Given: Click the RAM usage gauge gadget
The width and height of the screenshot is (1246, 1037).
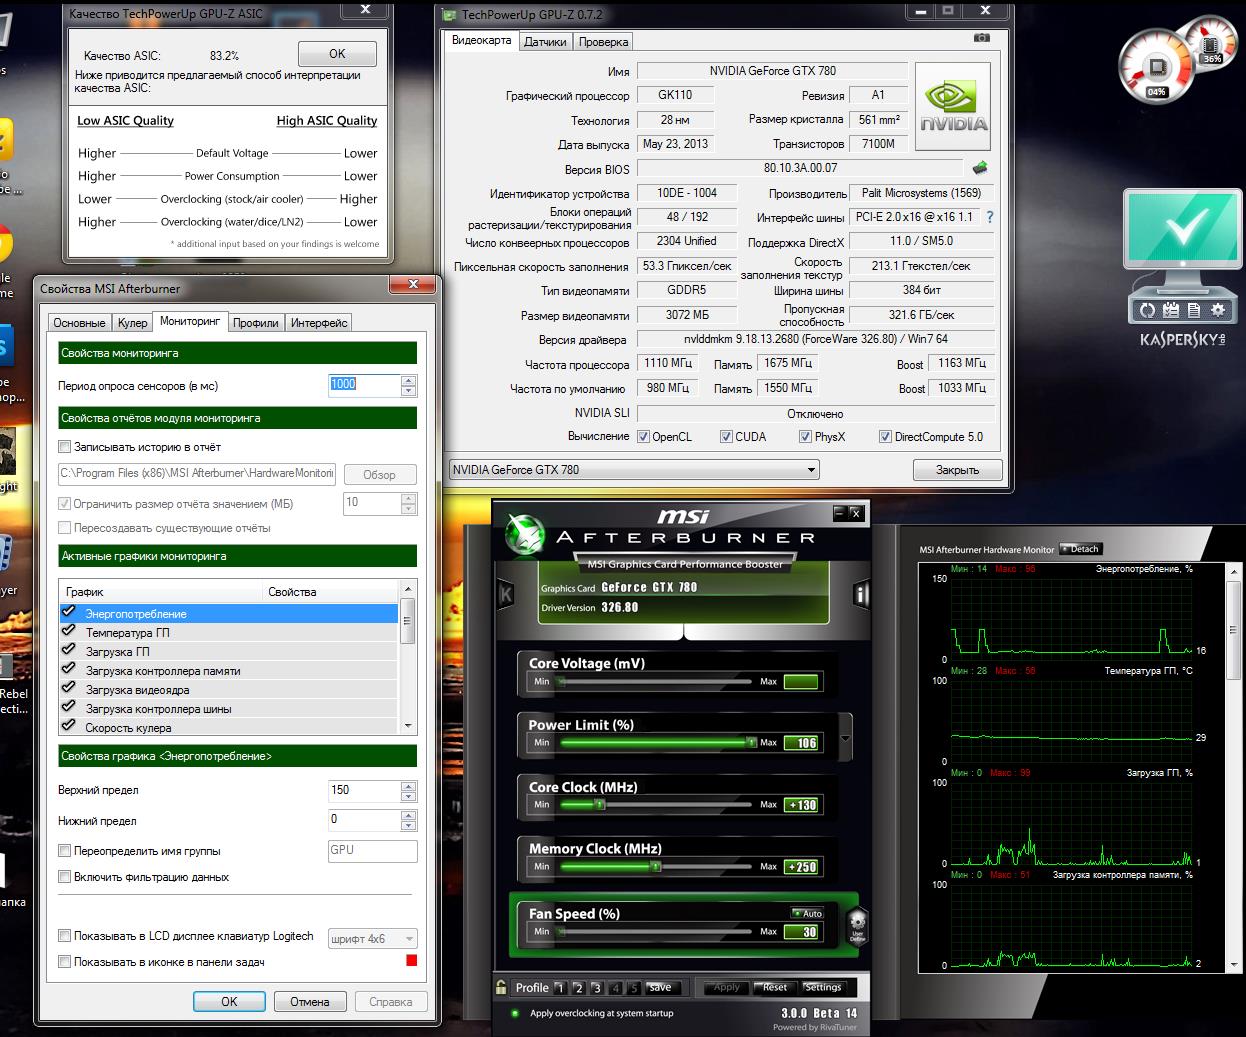Looking at the screenshot, I should pos(1211,43).
